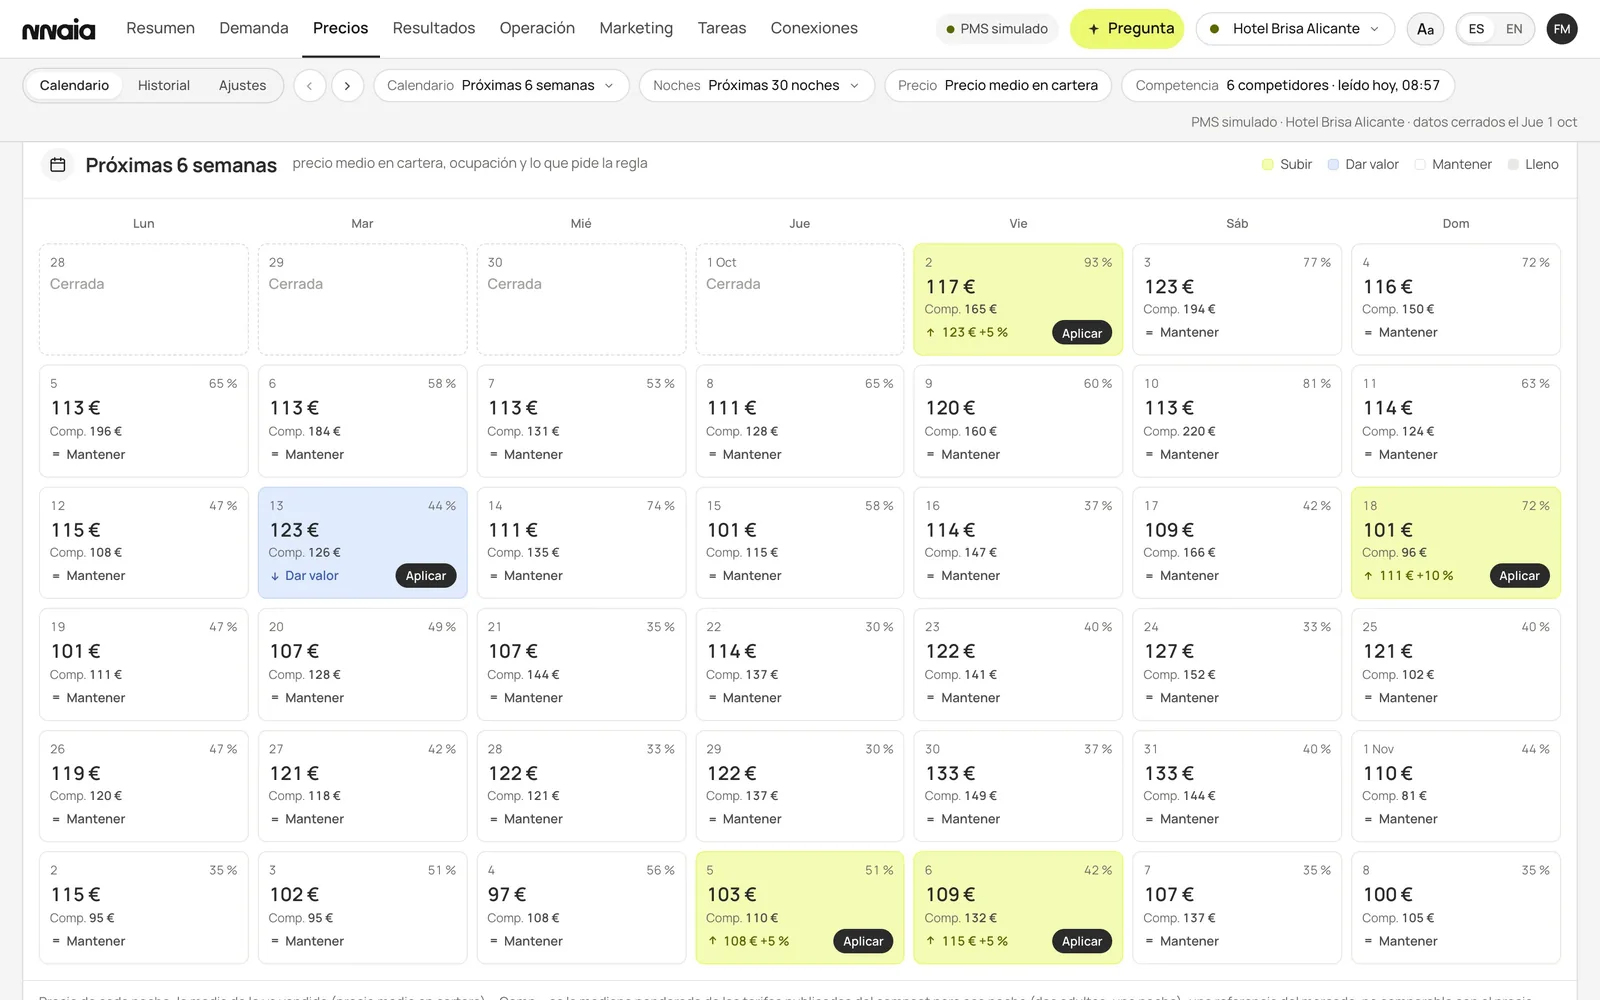Go to previous period with left arrow
The image size is (1600, 1000).
(x=310, y=86)
